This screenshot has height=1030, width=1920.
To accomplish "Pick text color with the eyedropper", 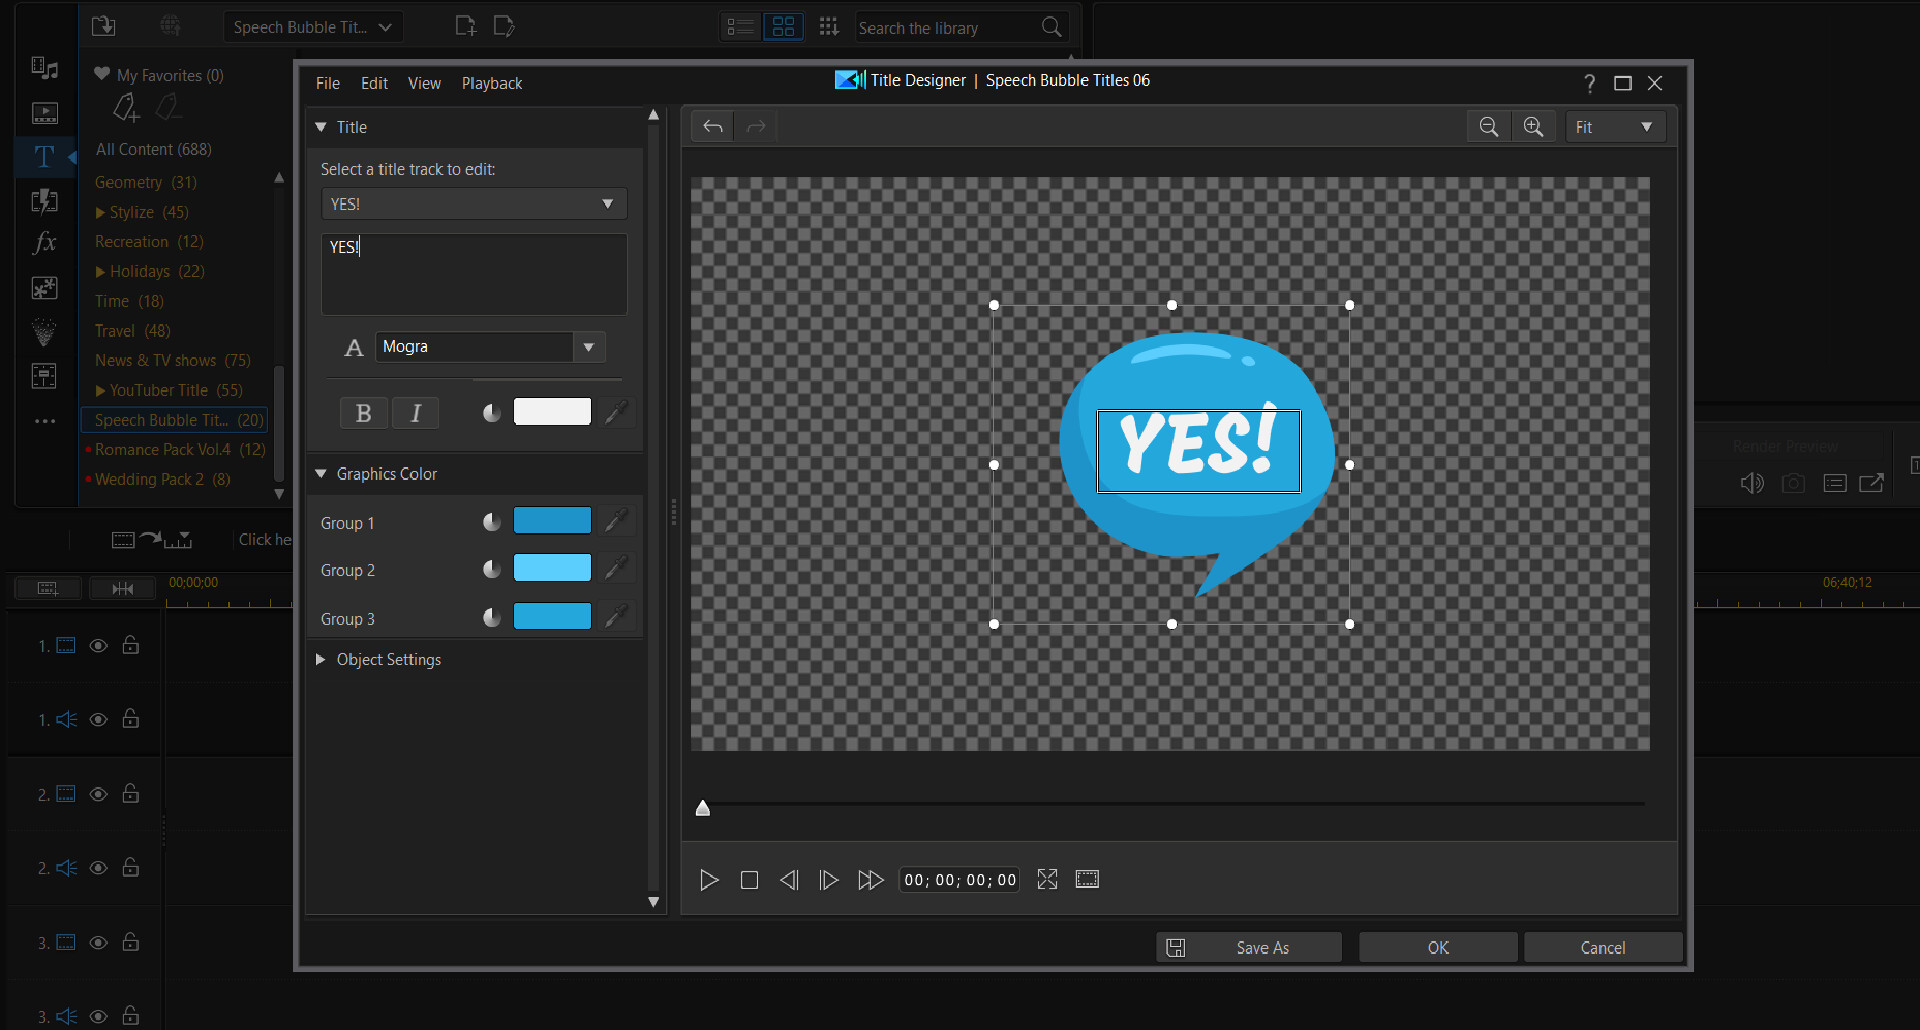I will coord(617,411).
